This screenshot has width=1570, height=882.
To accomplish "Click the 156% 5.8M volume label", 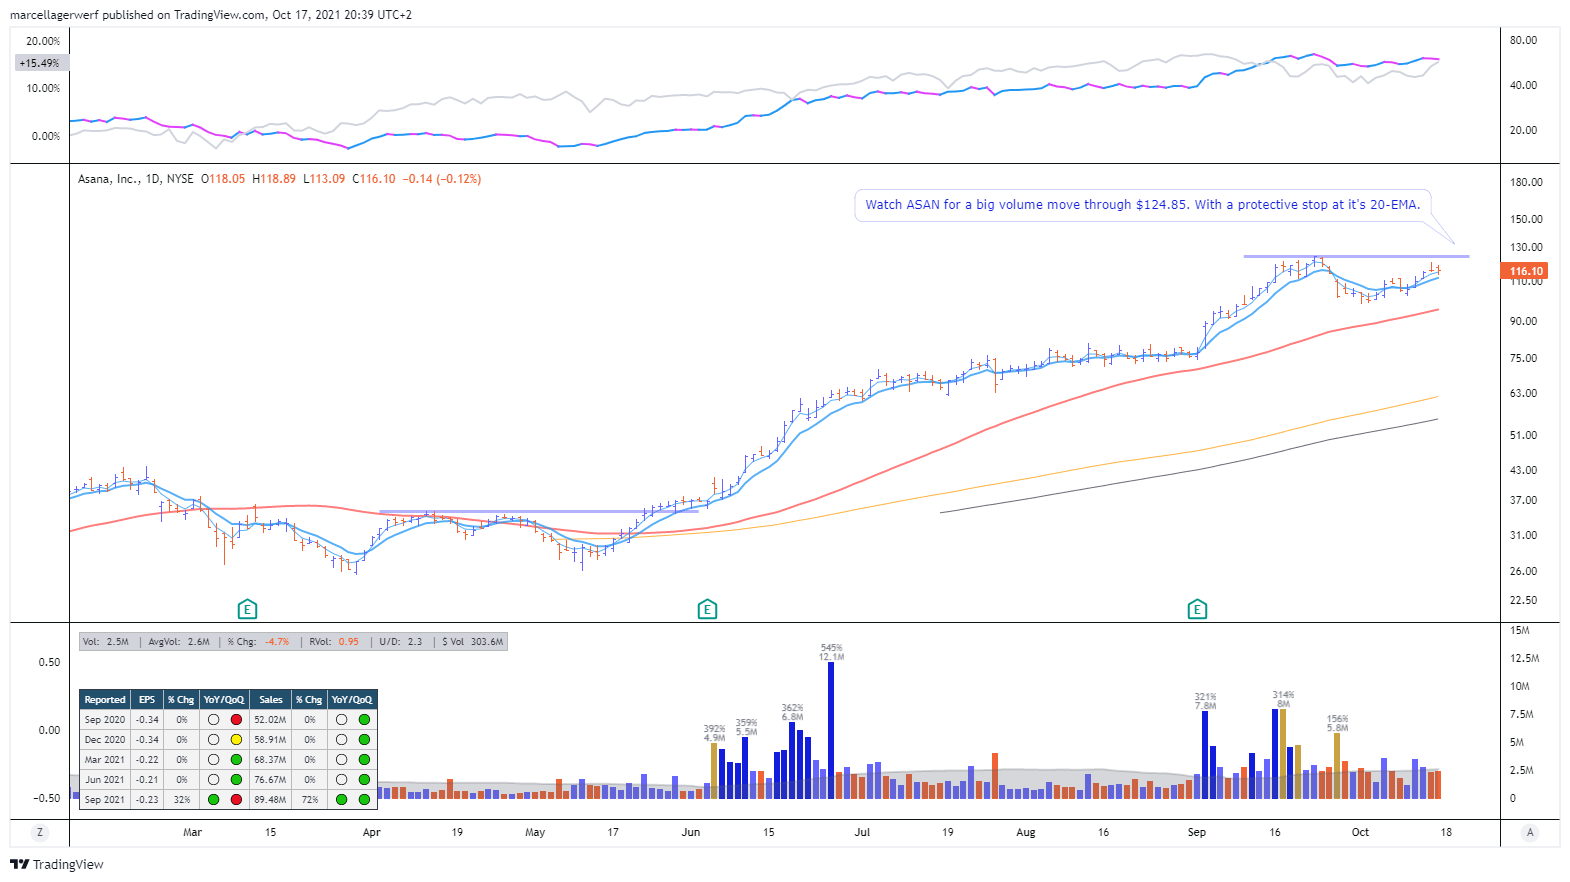I will [1337, 723].
